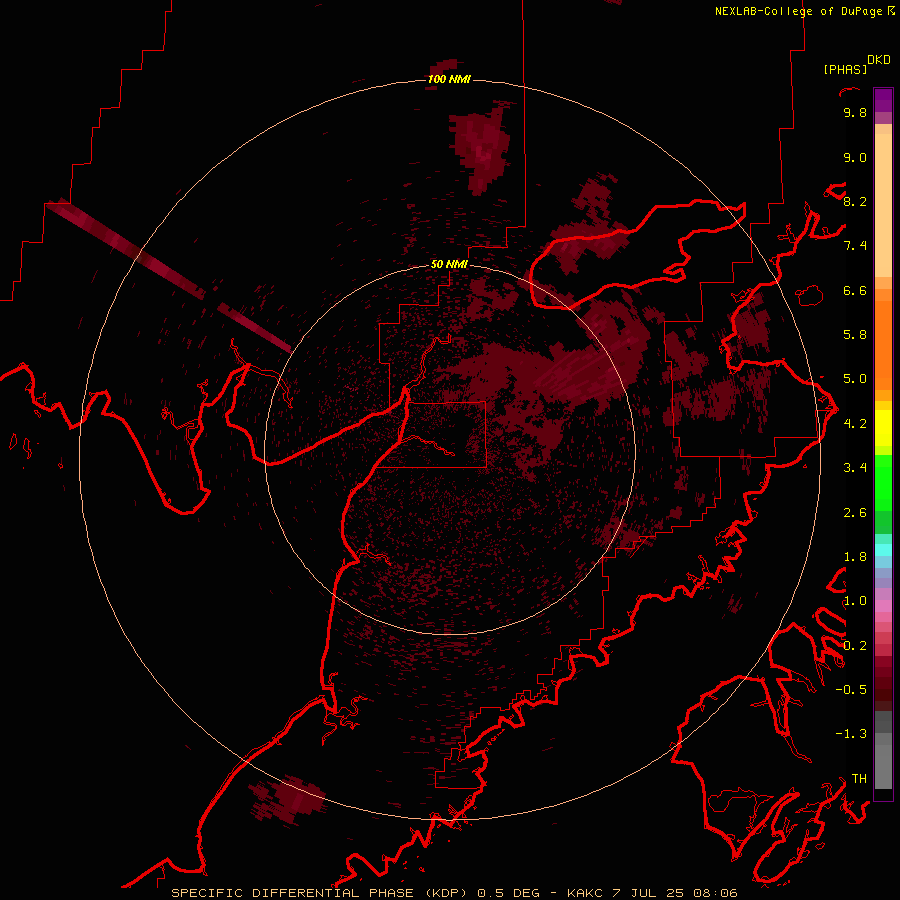Click the [PHAS] legend label
The image size is (900, 900).
tap(845, 69)
